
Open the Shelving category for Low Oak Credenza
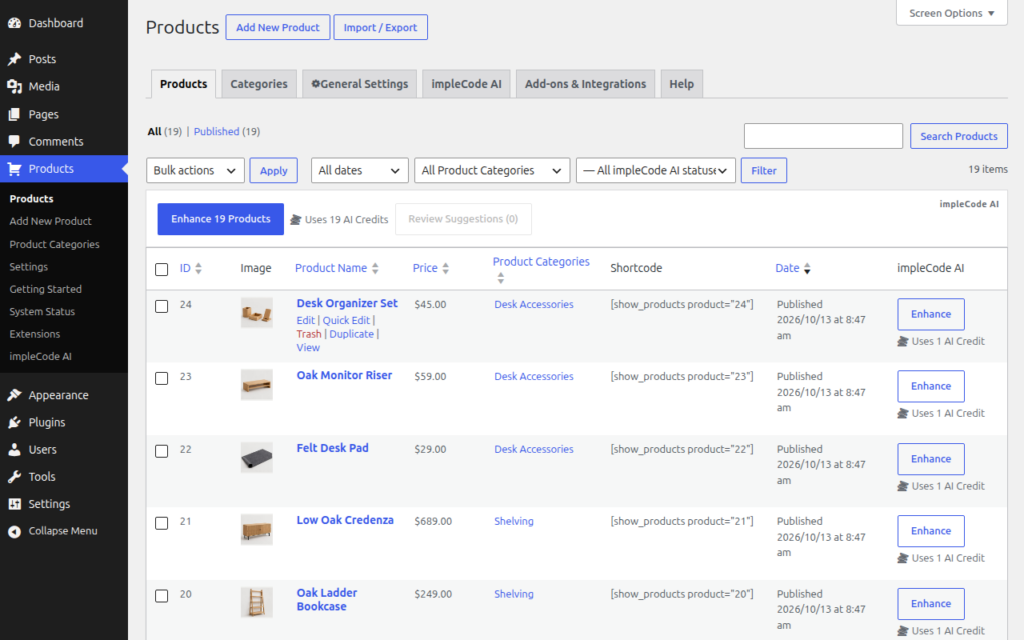[x=514, y=521]
